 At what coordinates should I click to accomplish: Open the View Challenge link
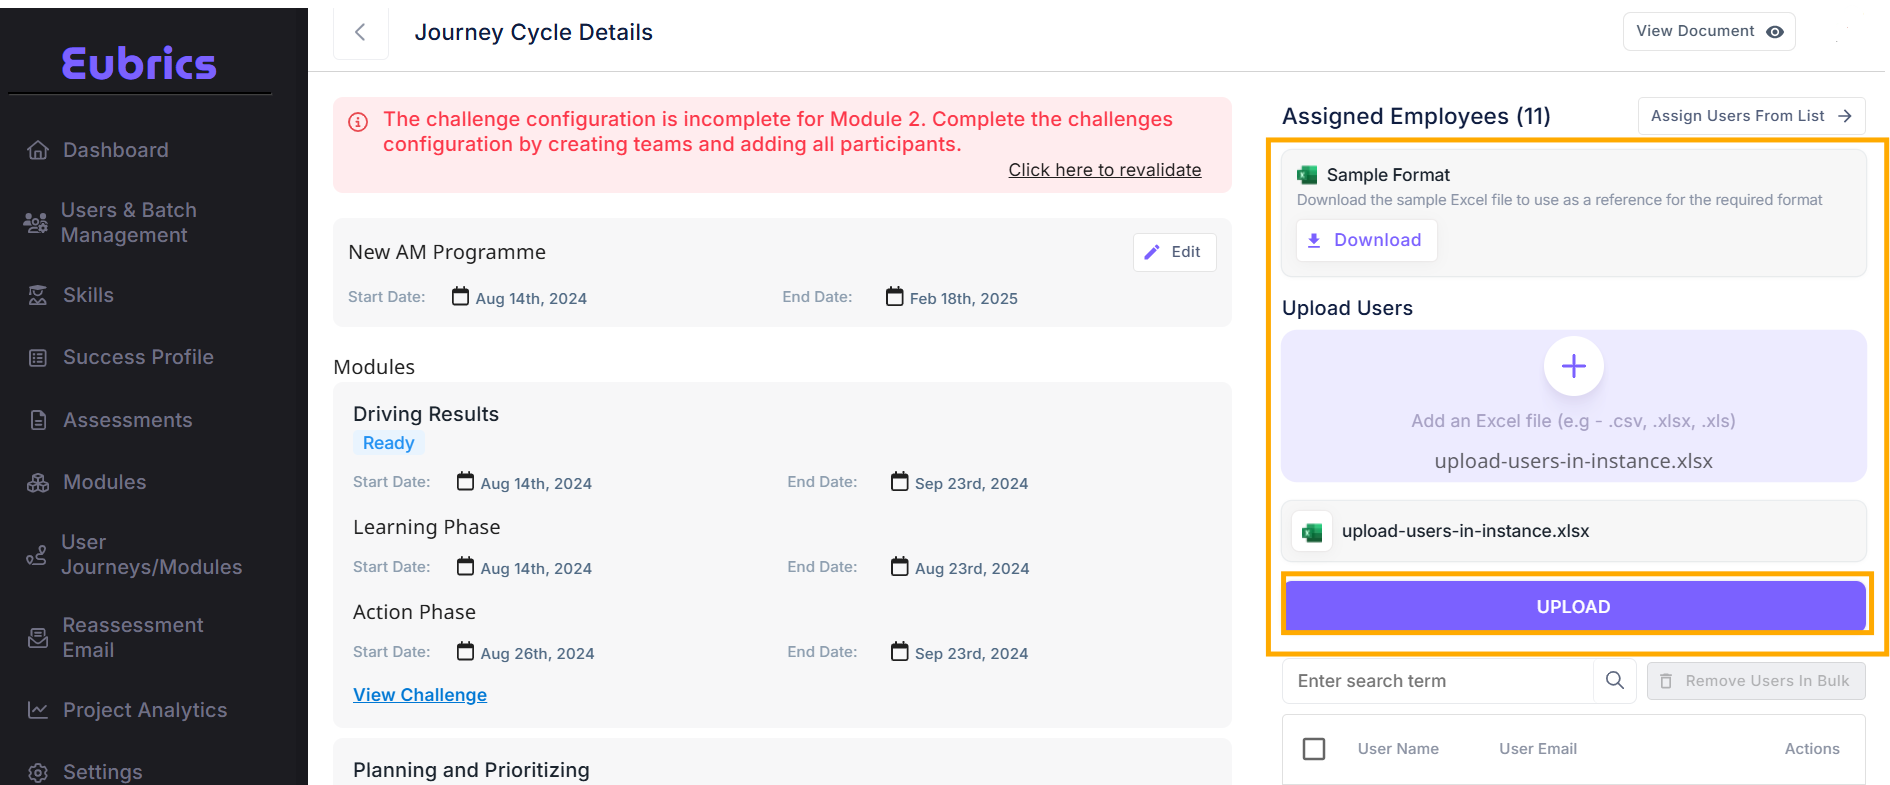[420, 695]
